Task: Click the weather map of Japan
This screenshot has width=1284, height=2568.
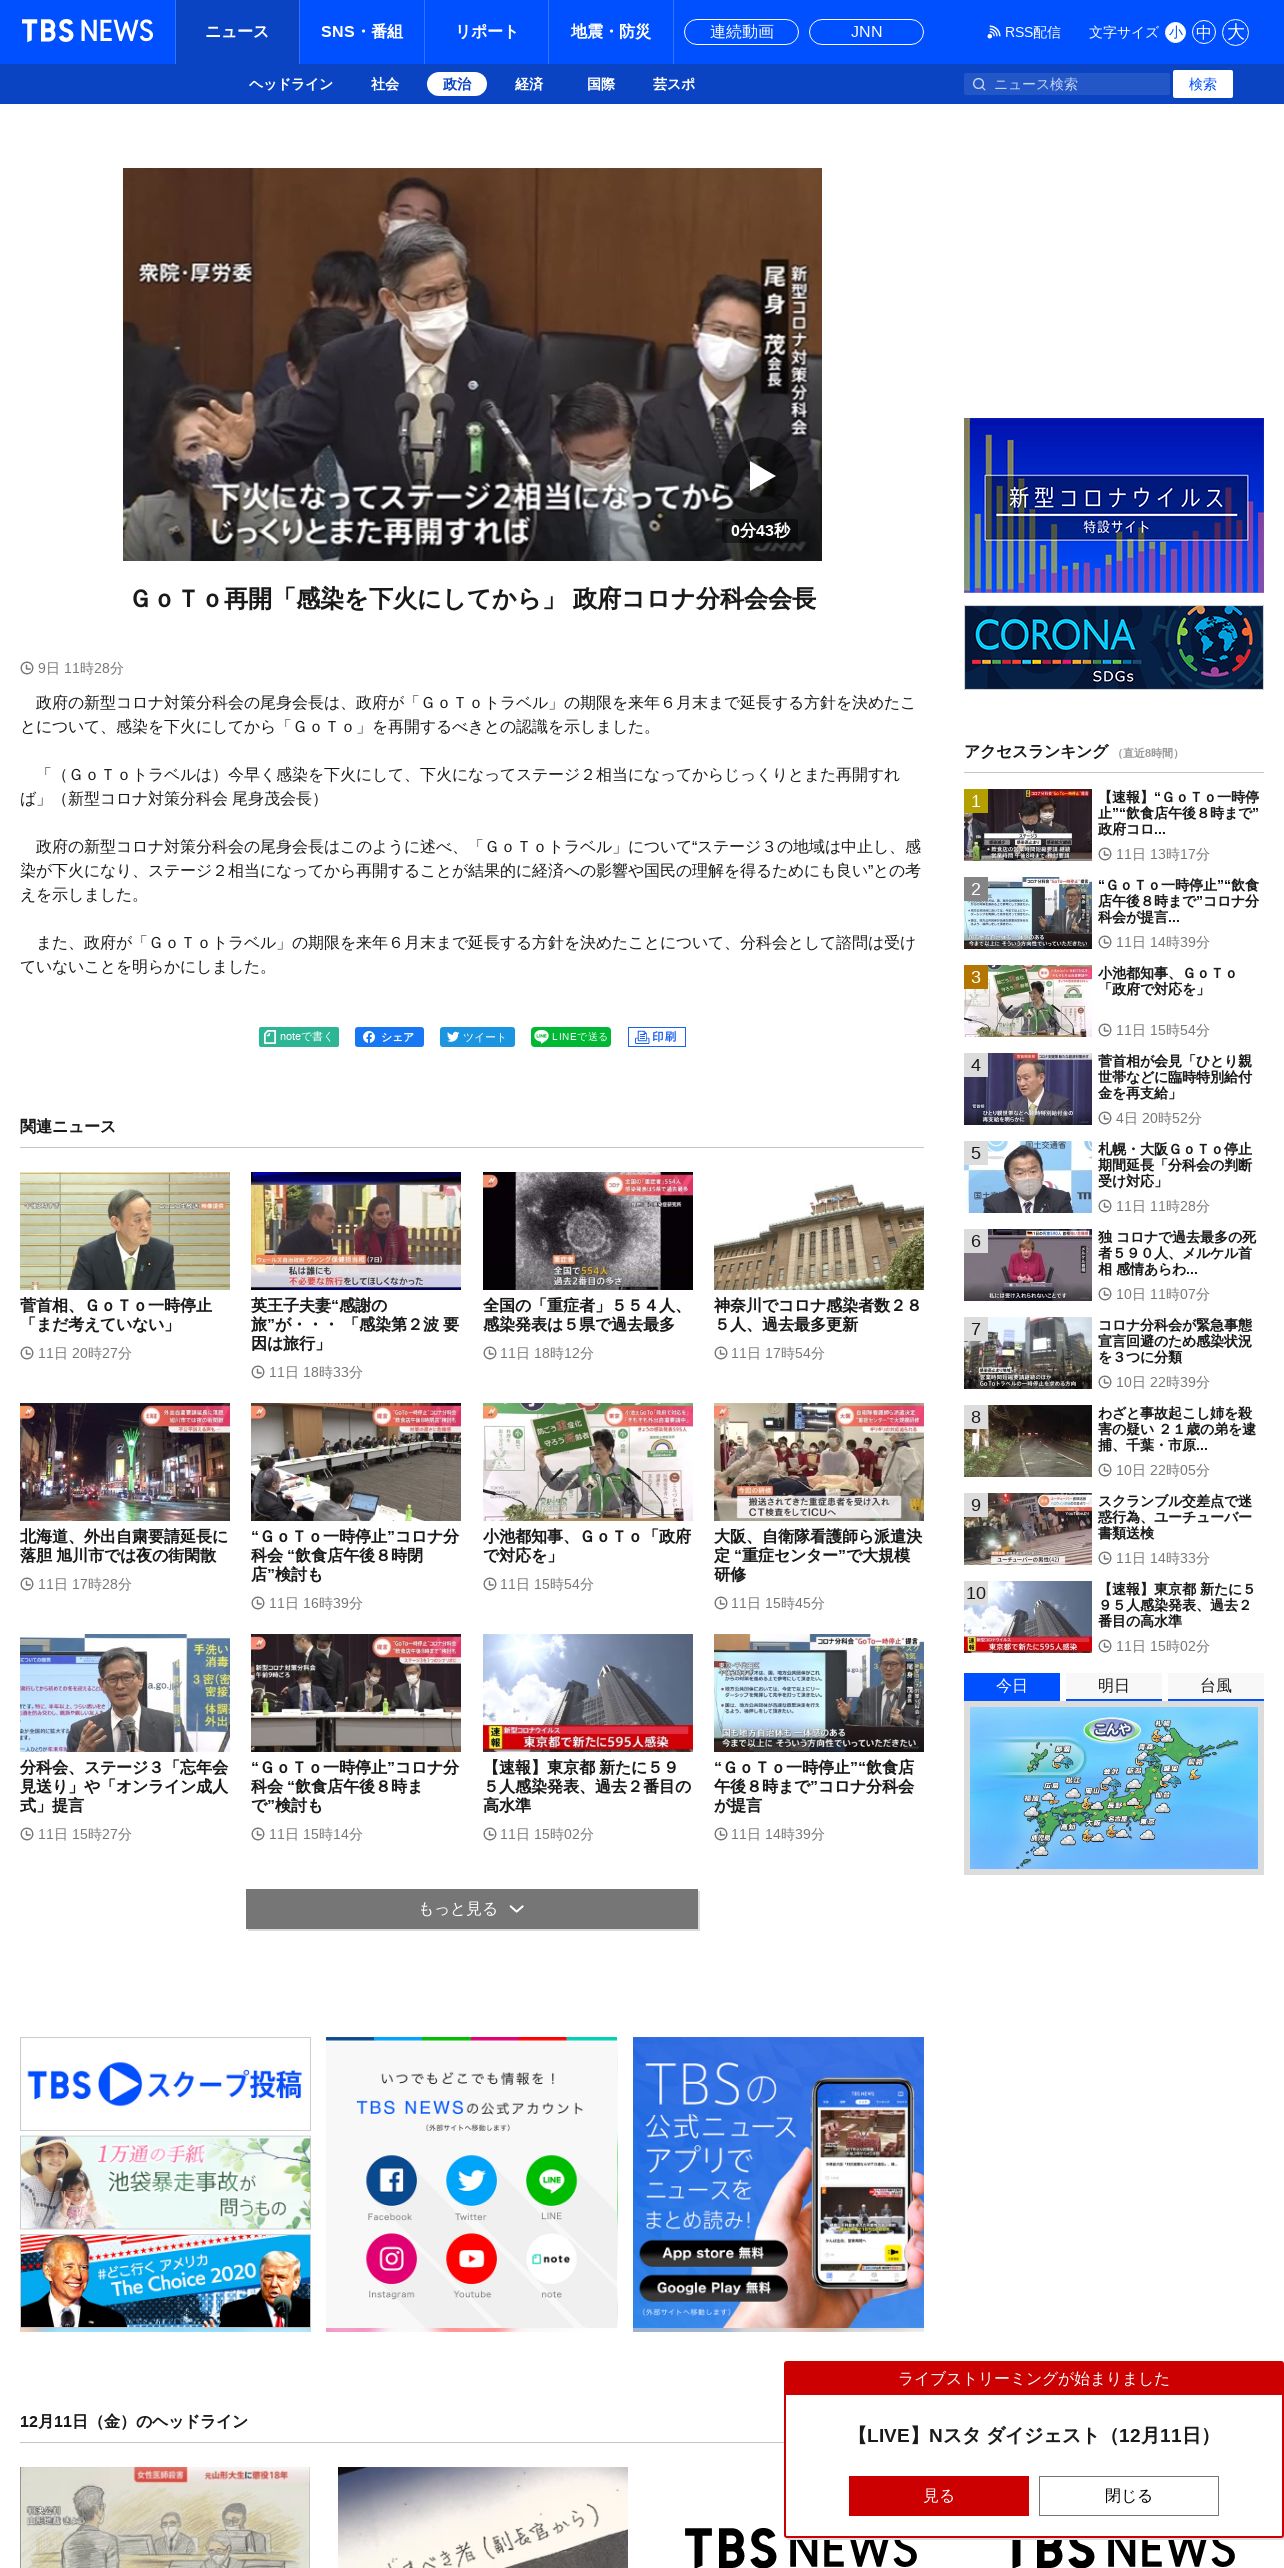Action: (x=1114, y=1788)
